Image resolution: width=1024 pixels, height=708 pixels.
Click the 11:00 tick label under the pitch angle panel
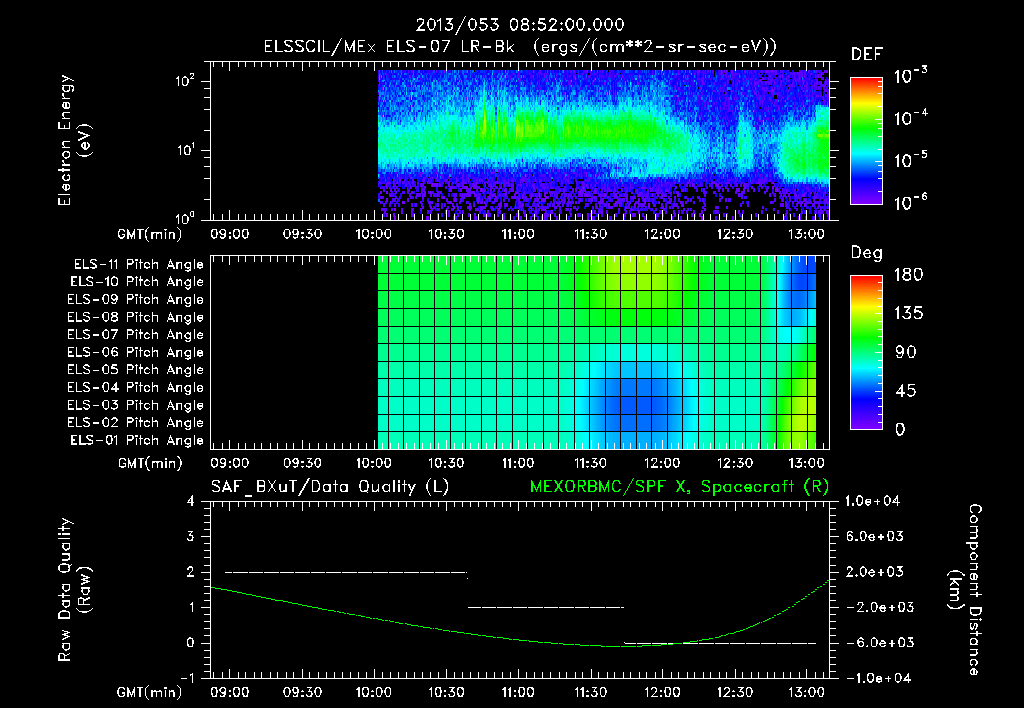coord(518,464)
